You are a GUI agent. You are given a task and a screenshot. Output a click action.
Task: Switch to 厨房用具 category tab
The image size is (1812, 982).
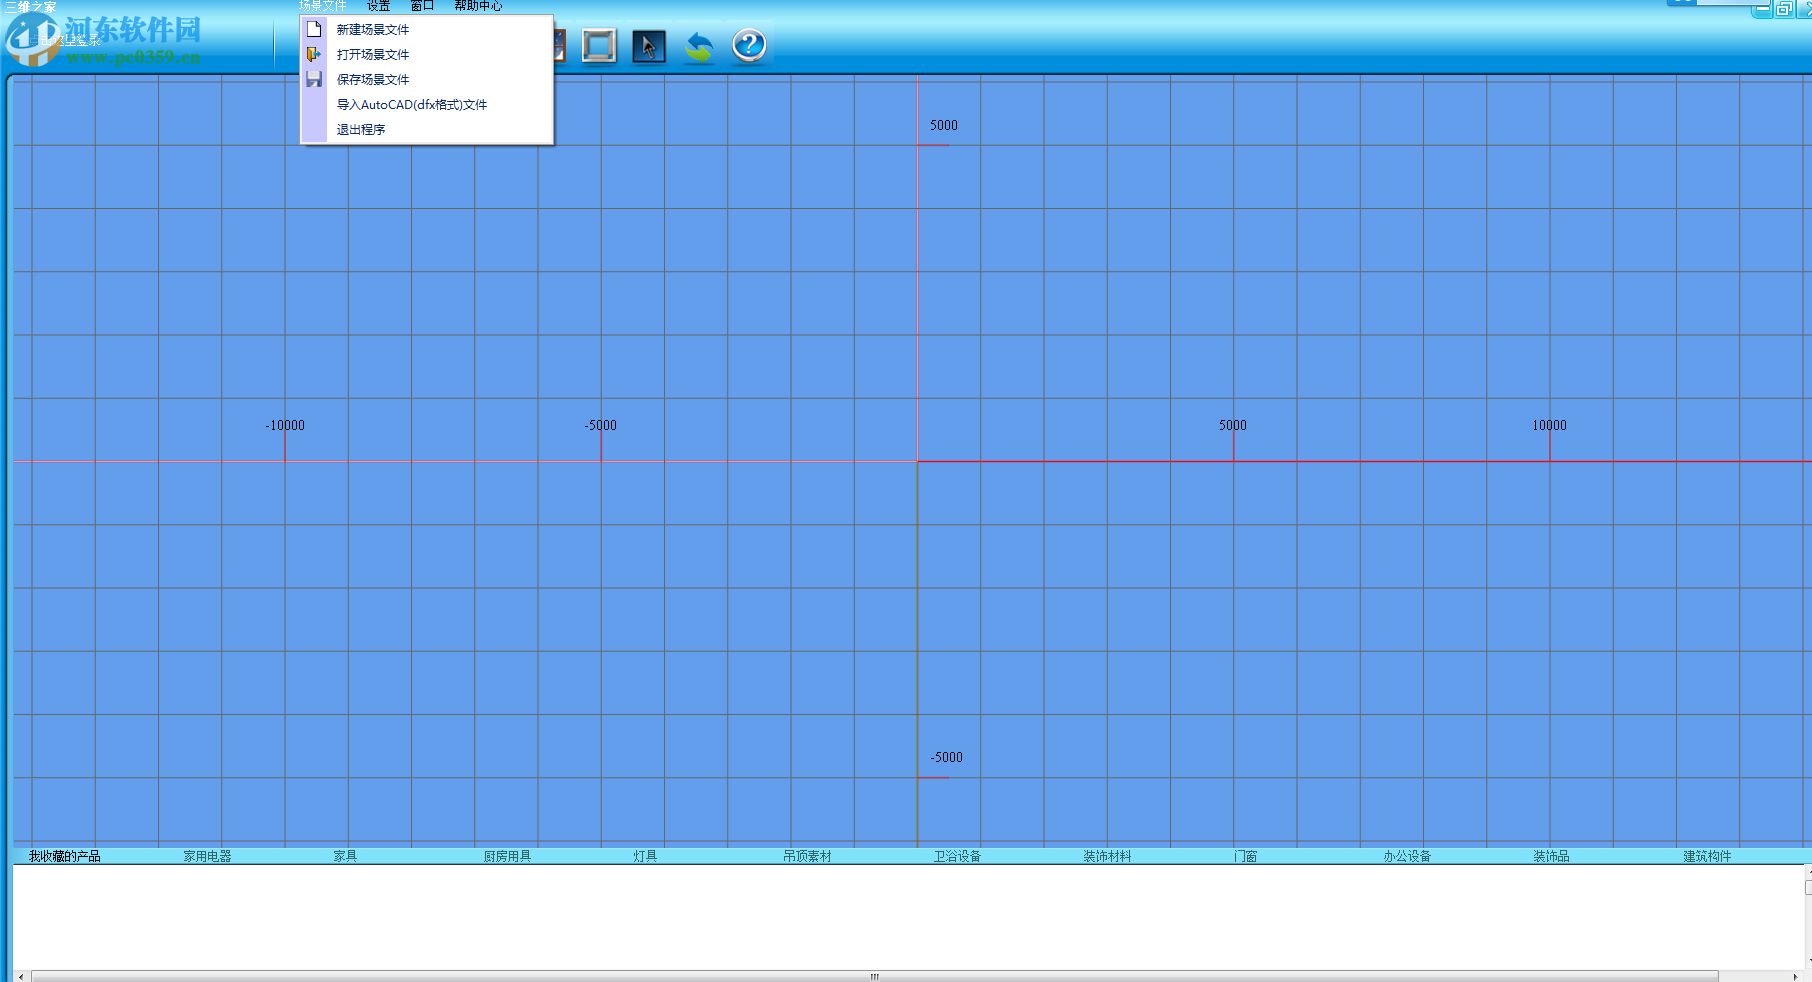coord(507,856)
